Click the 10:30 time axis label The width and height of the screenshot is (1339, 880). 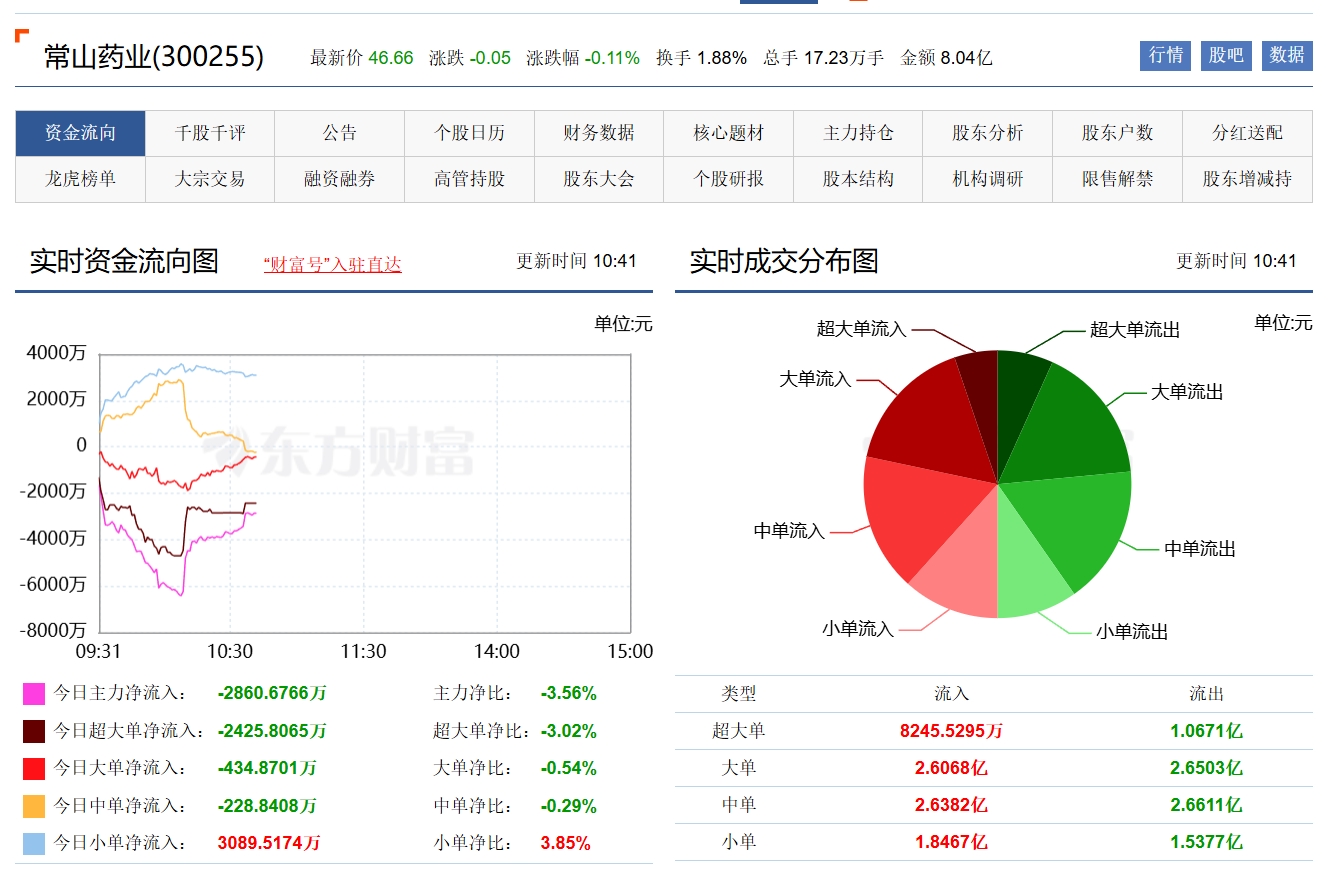click(230, 651)
